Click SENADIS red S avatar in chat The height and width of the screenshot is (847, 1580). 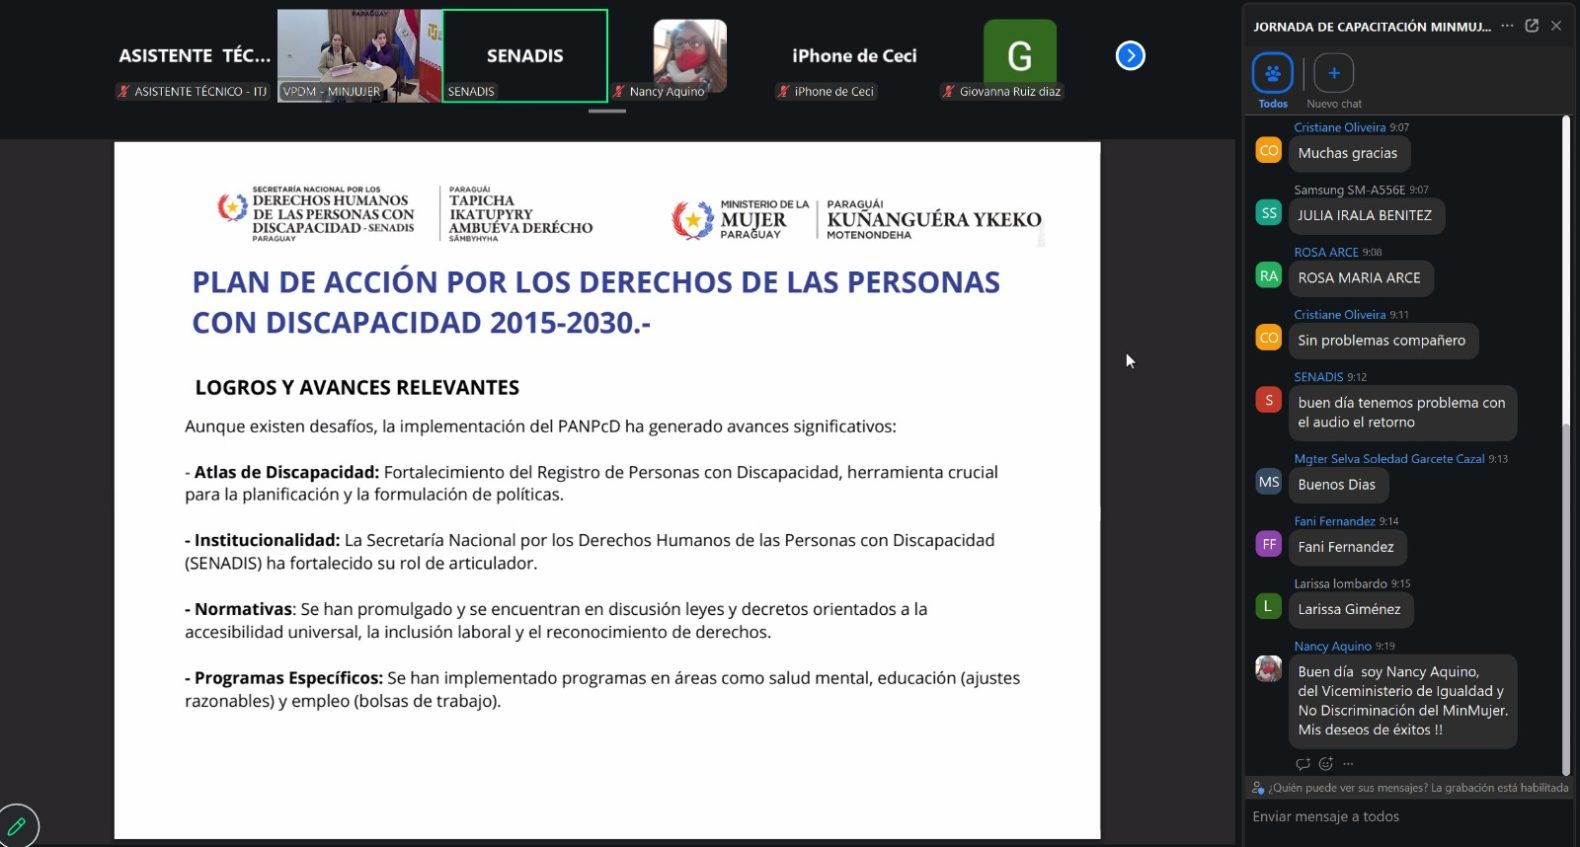[x=1268, y=400]
